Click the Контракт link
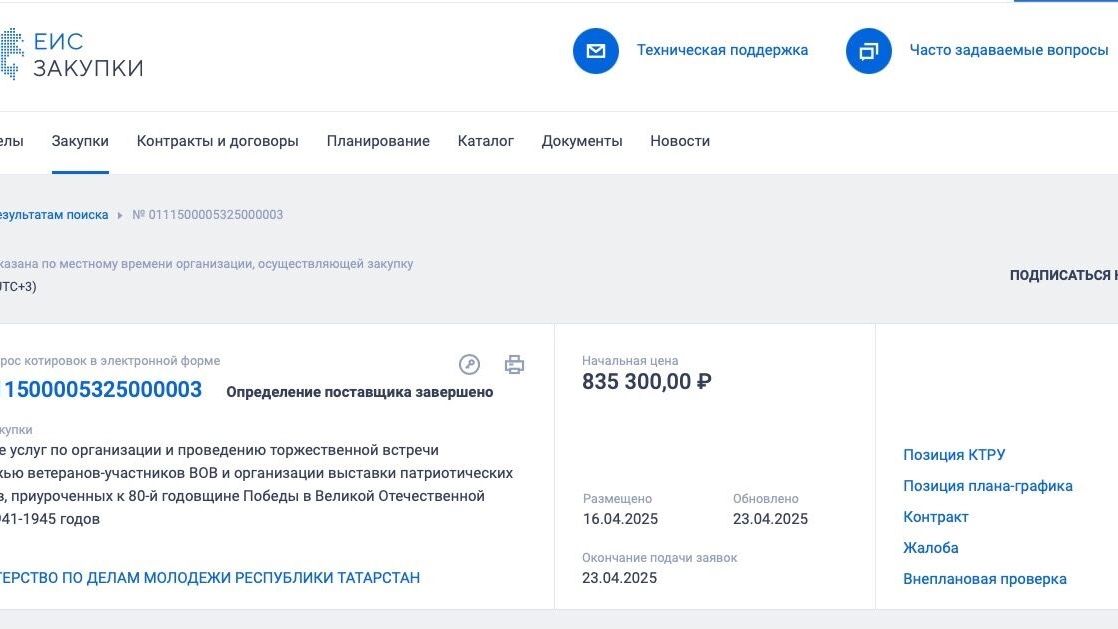 point(935,517)
